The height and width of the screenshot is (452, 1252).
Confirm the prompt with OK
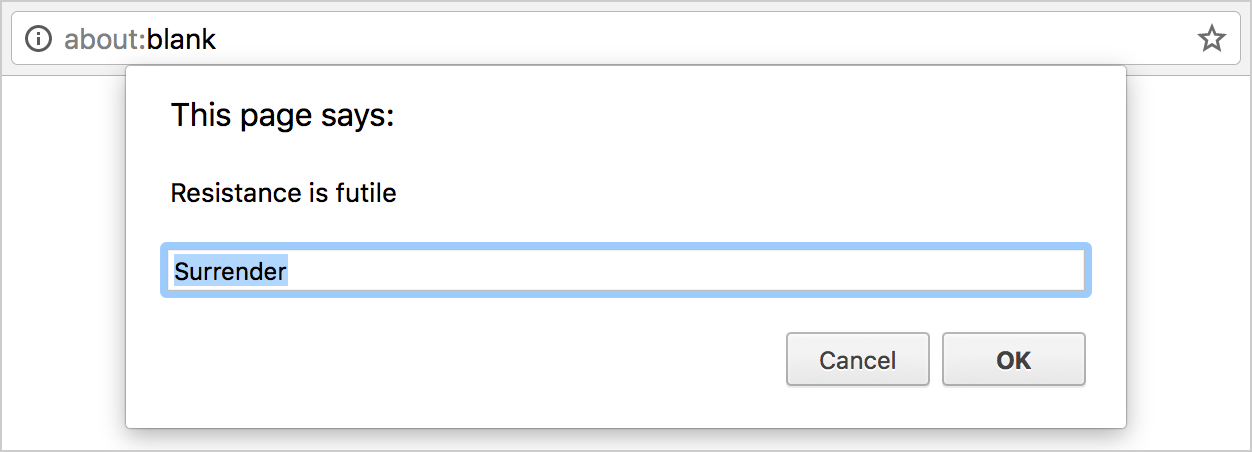[1014, 360]
